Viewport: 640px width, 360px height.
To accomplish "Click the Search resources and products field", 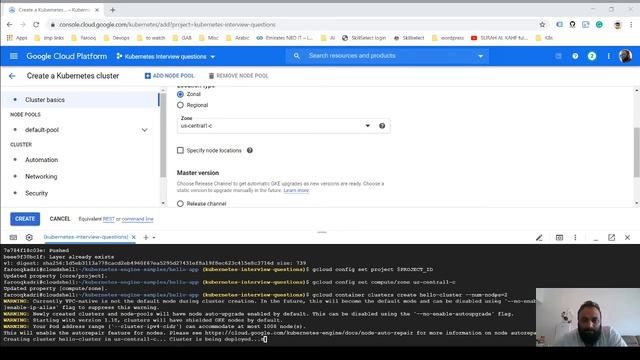I will pyautogui.click(x=388, y=56).
